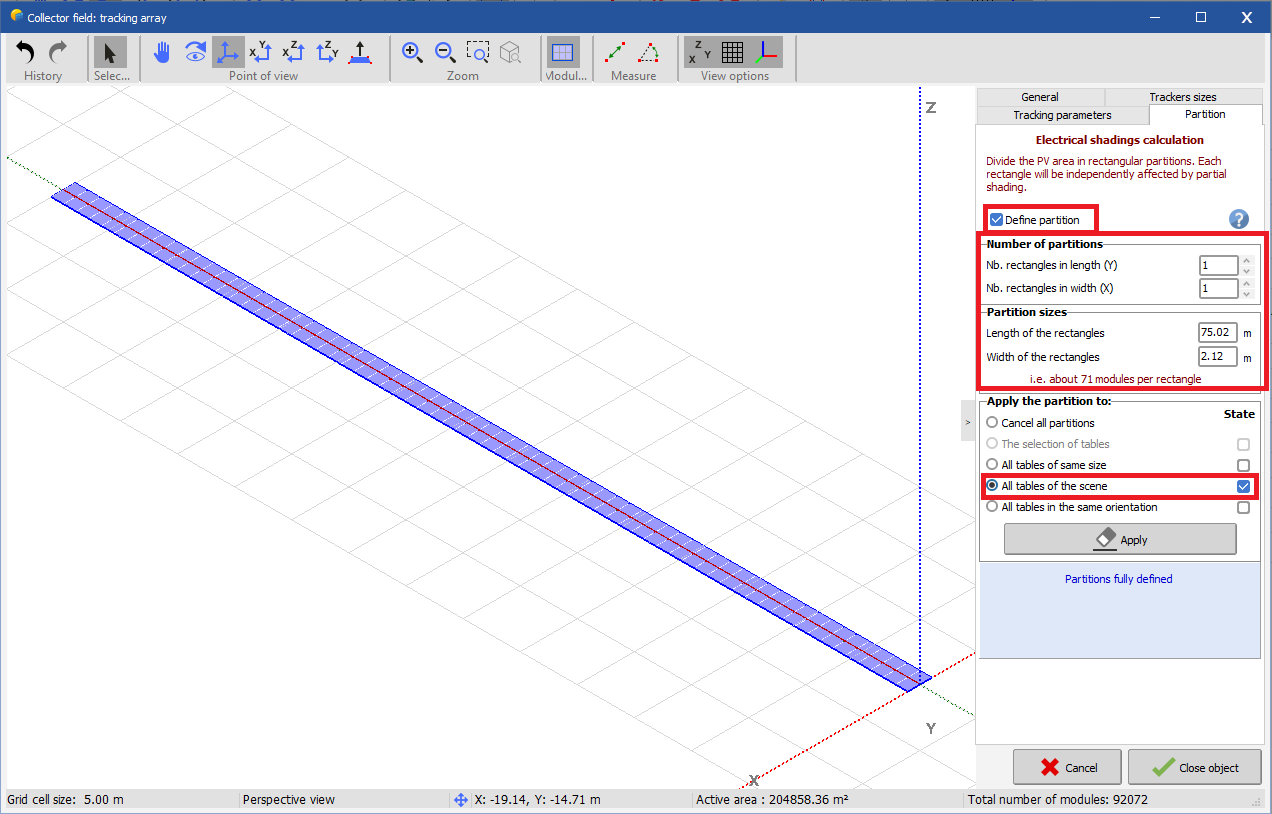Click the Apply button
Screen dimensions: 1272x814
(1118, 539)
